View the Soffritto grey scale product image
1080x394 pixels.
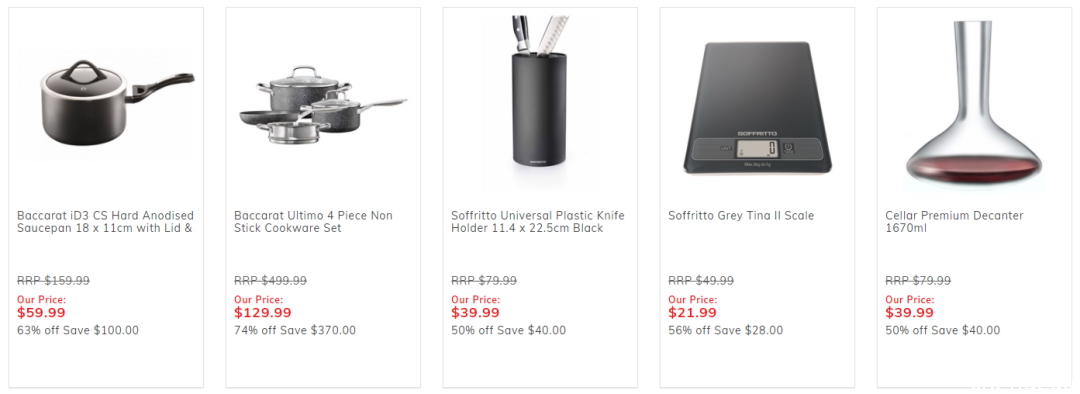(x=757, y=107)
